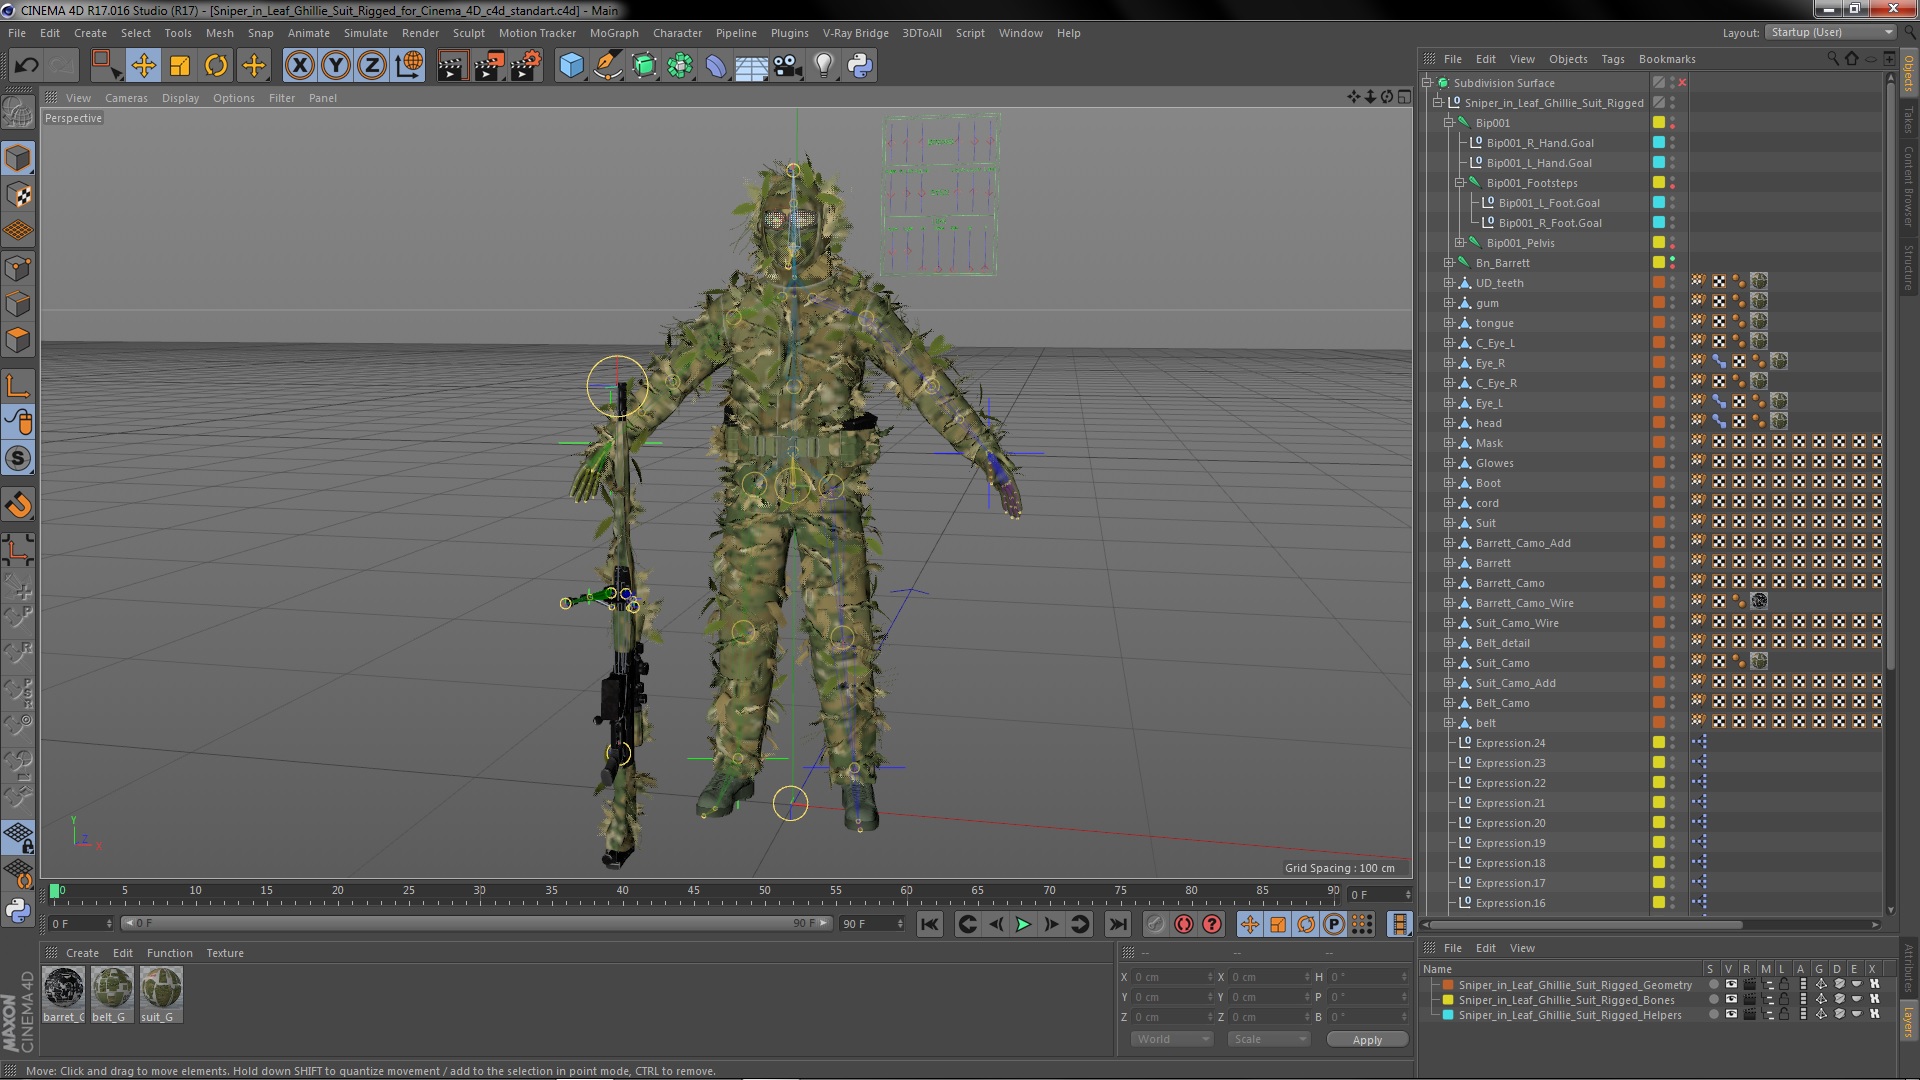Add a floor environment object
This screenshot has height=1080, width=1920.
pos(751,66)
